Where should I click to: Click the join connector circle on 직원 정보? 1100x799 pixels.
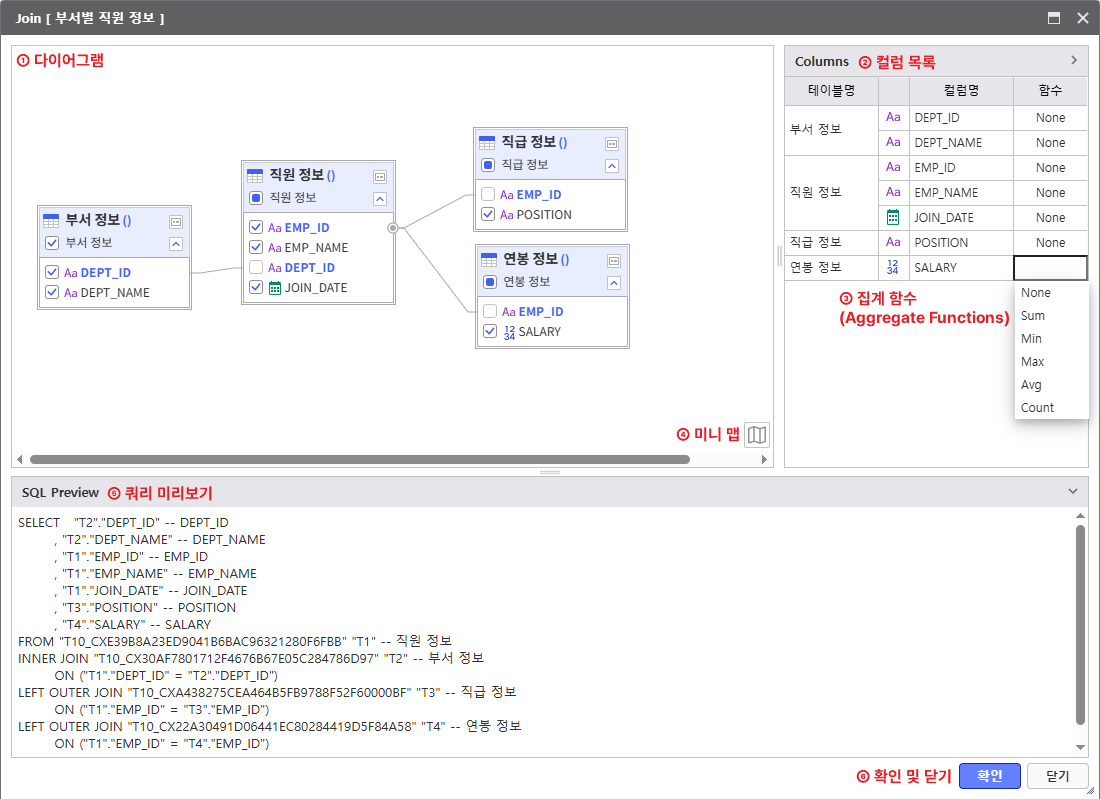393,228
